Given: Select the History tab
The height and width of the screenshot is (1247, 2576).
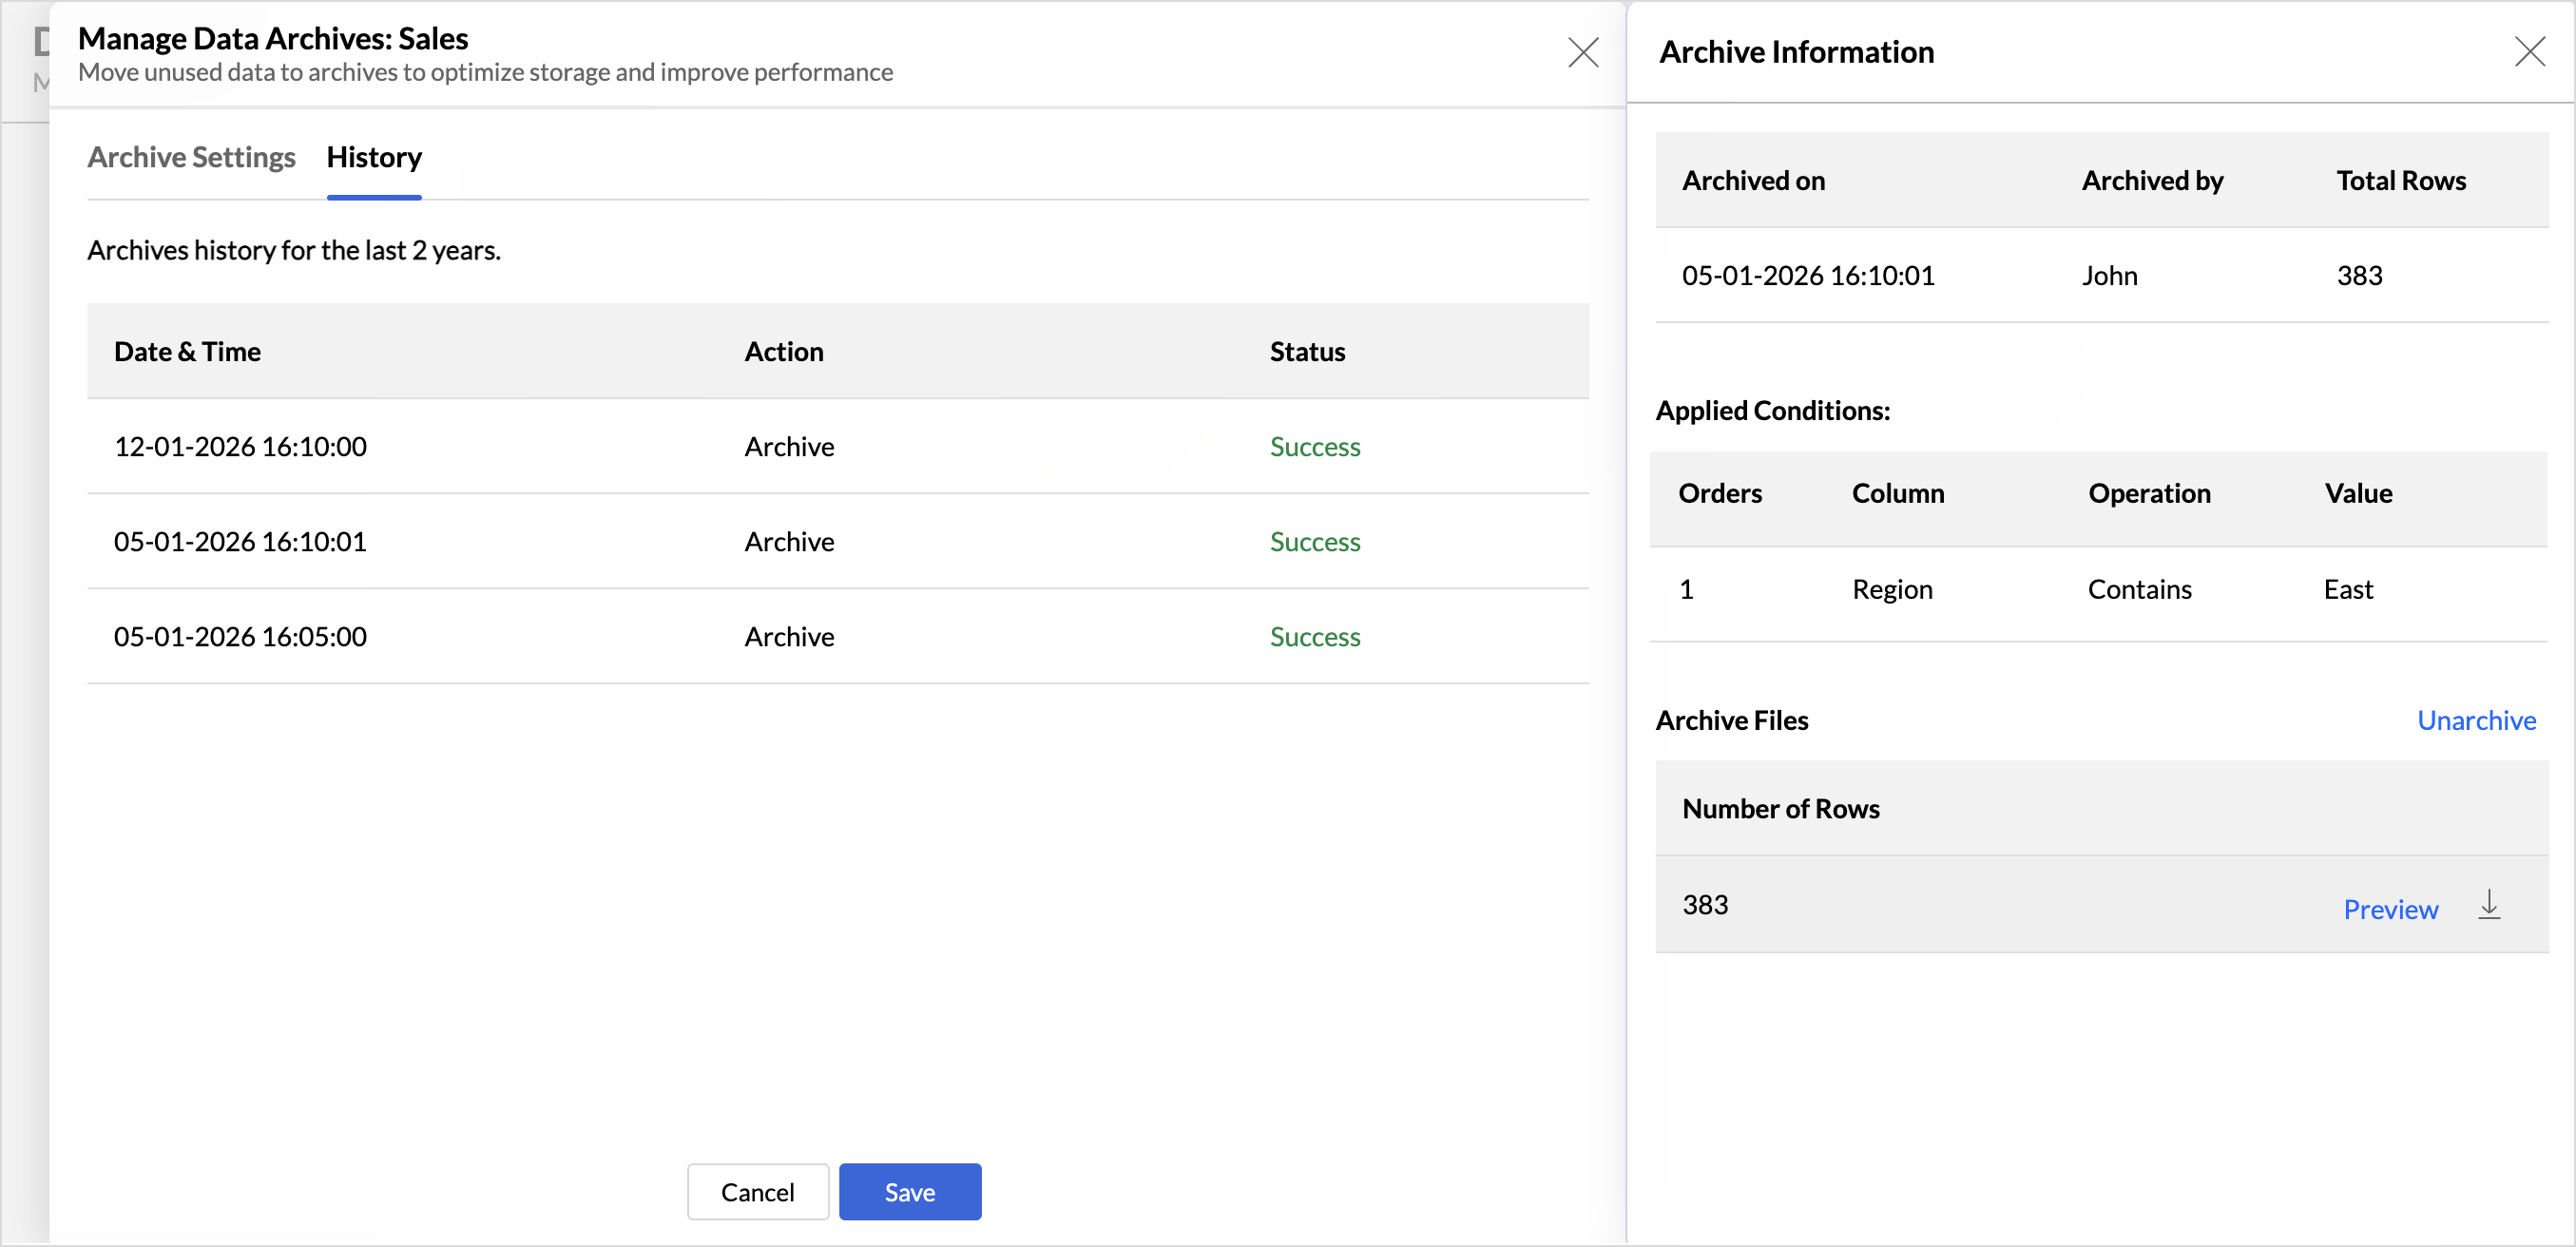Looking at the screenshot, I should tap(374, 157).
